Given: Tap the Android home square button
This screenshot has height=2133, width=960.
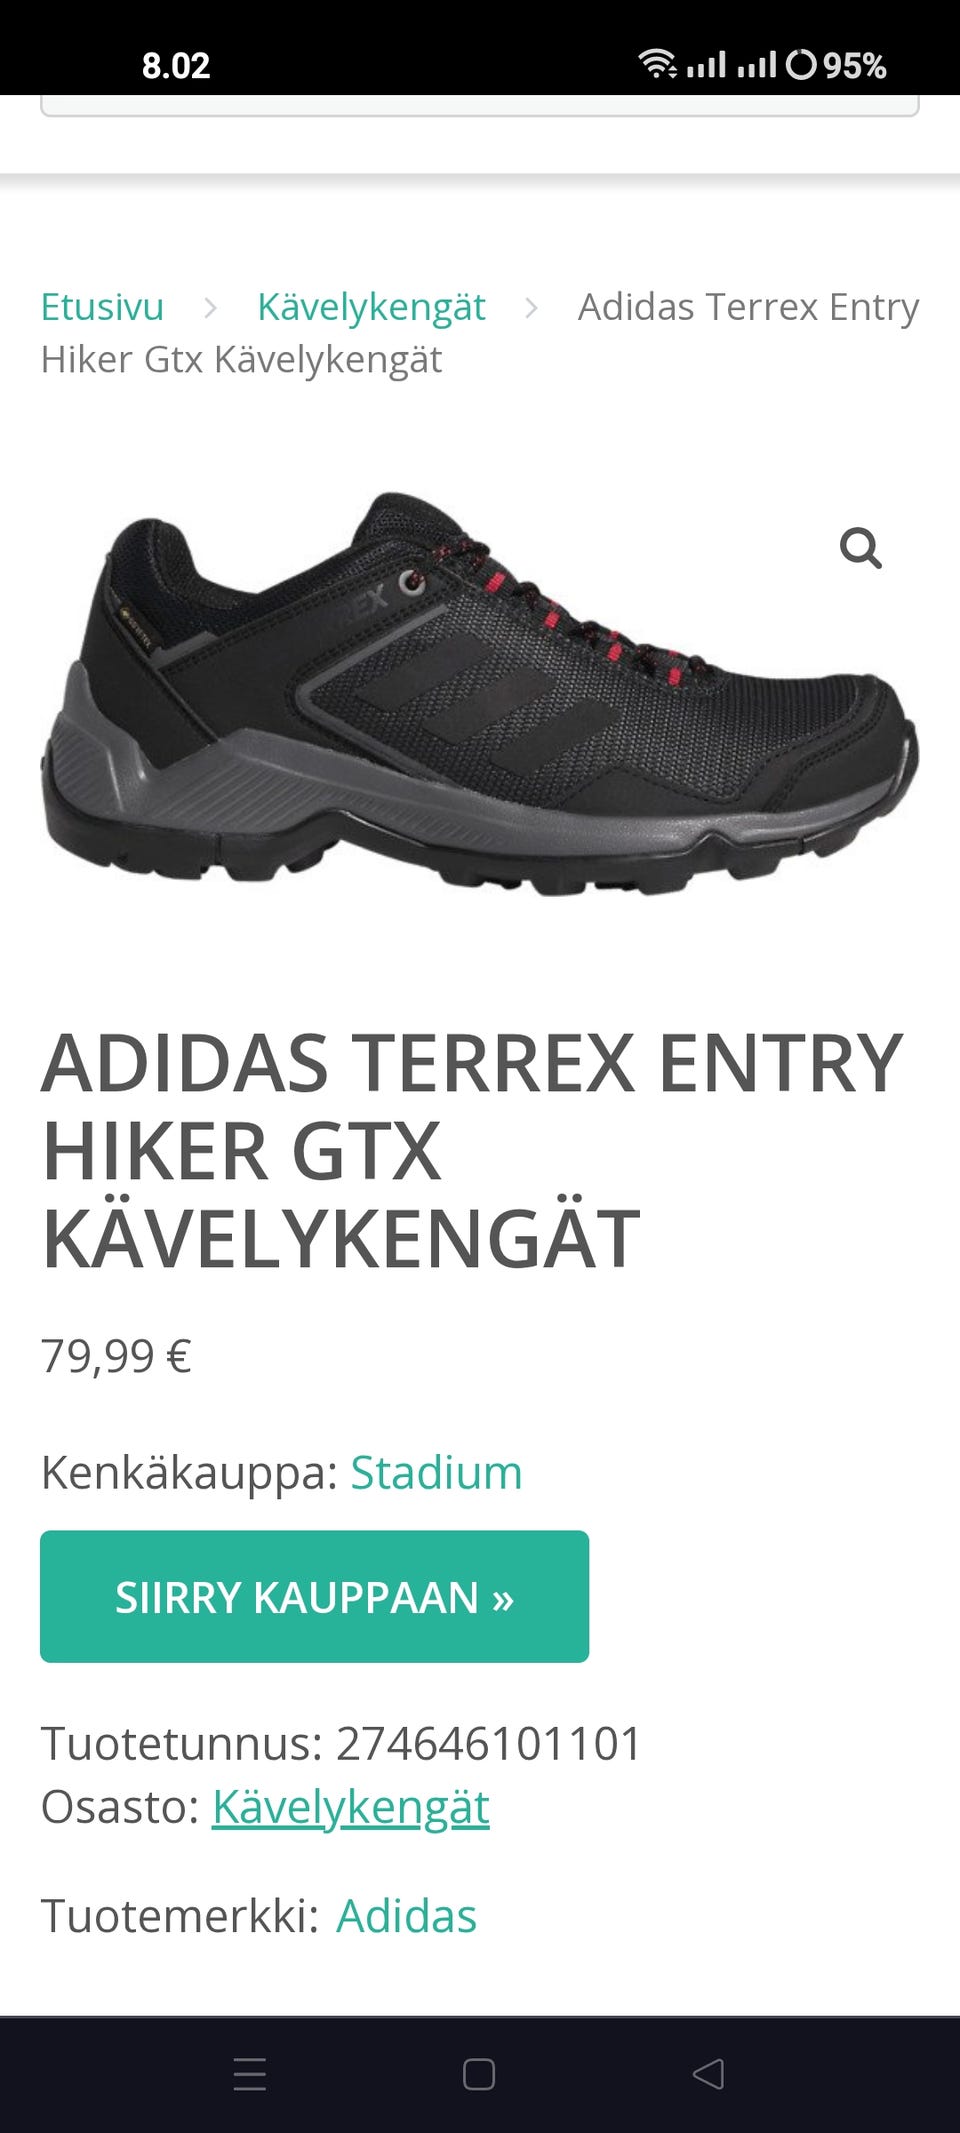Looking at the screenshot, I should 479,2074.
